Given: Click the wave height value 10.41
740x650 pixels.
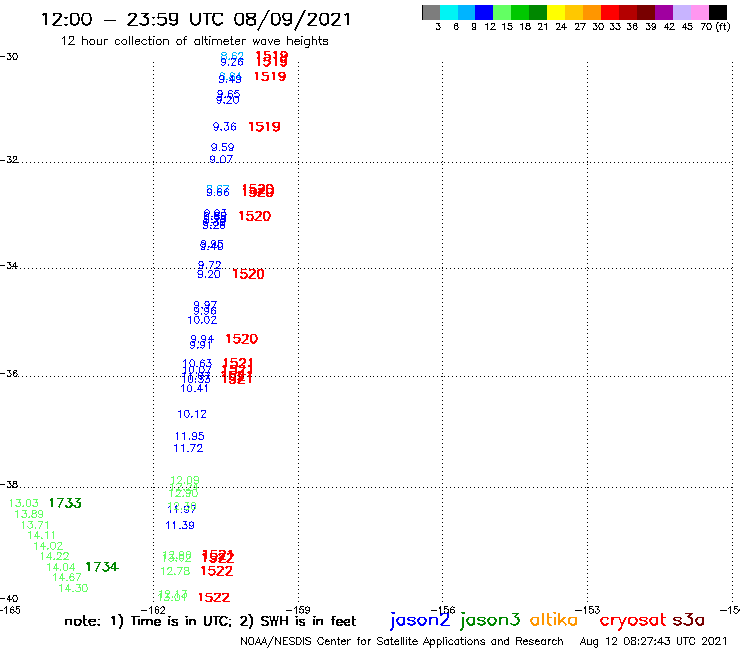Looking at the screenshot, I should tap(194, 388).
